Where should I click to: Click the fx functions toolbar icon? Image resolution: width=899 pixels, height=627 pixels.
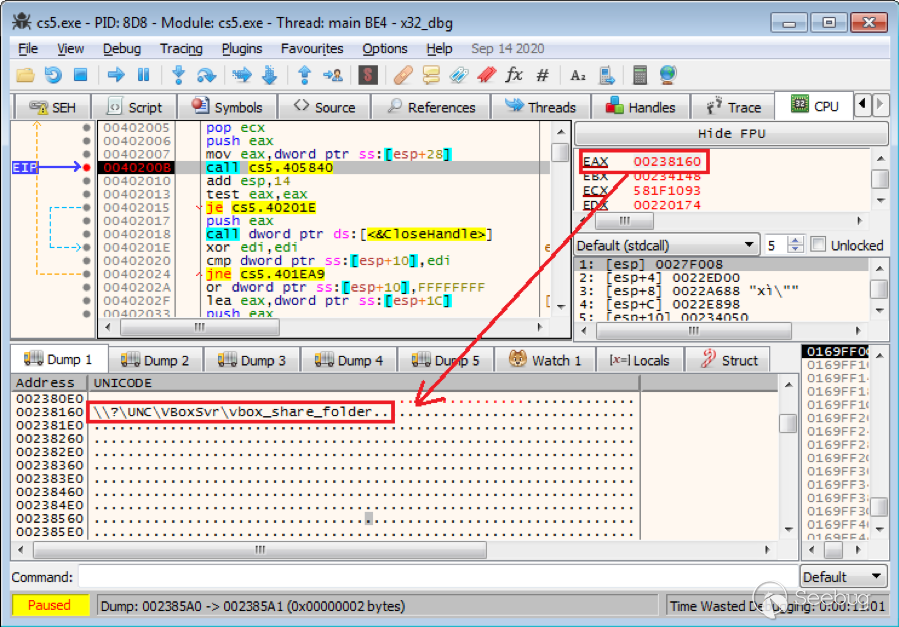click(x=514, y=75)
